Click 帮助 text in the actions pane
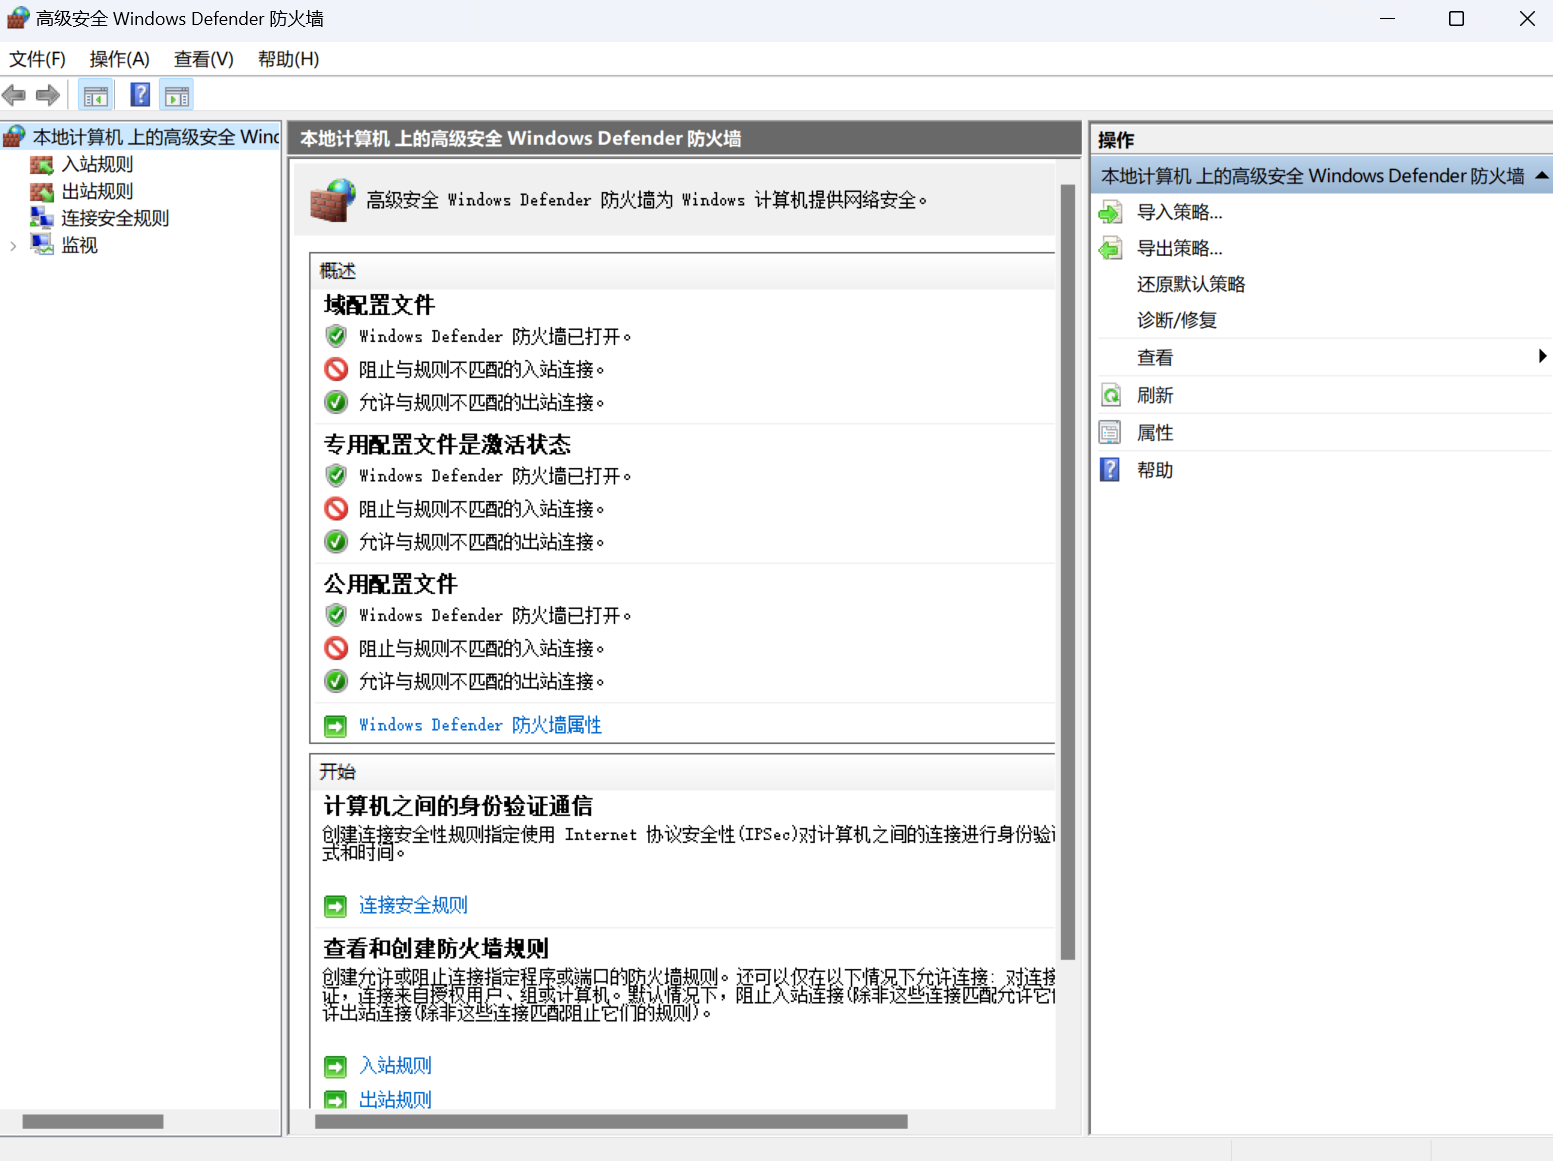The width and height of the screenshot is (1553, 1161). coord(1155,470)
